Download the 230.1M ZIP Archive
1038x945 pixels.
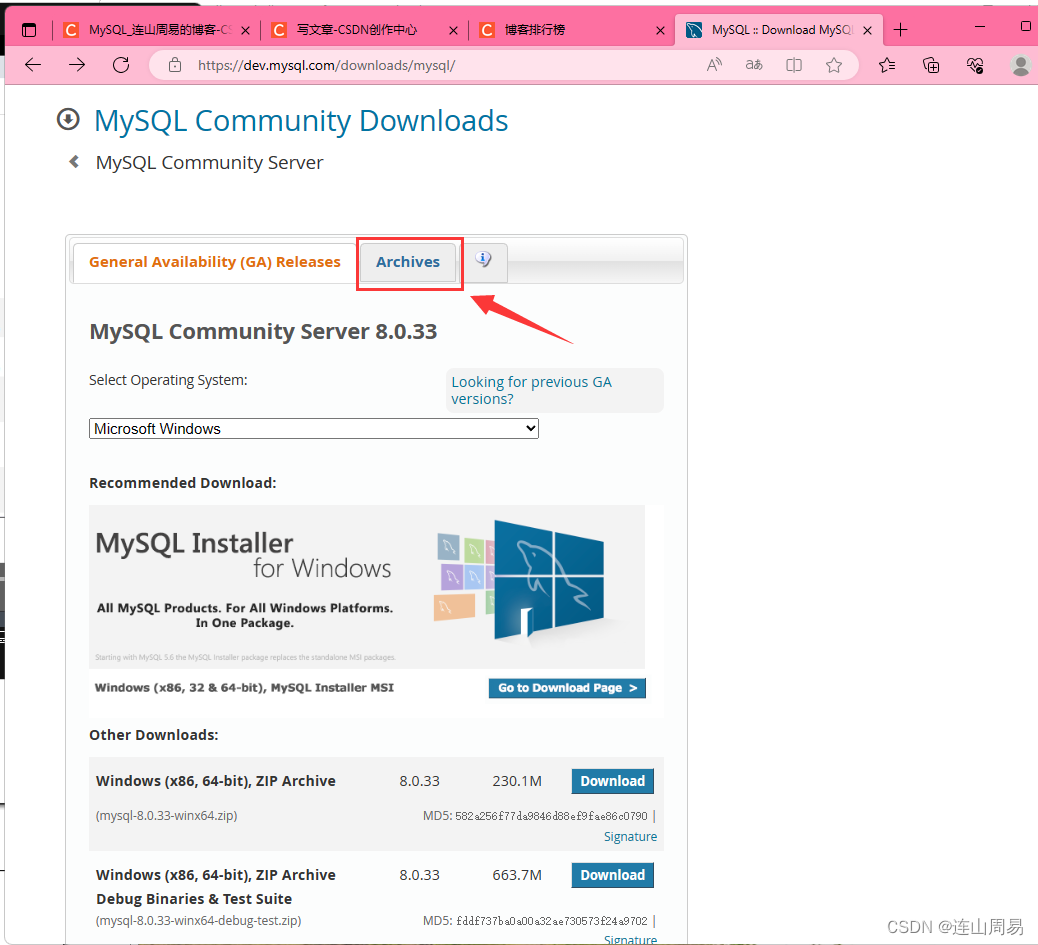tap(613, 781)
